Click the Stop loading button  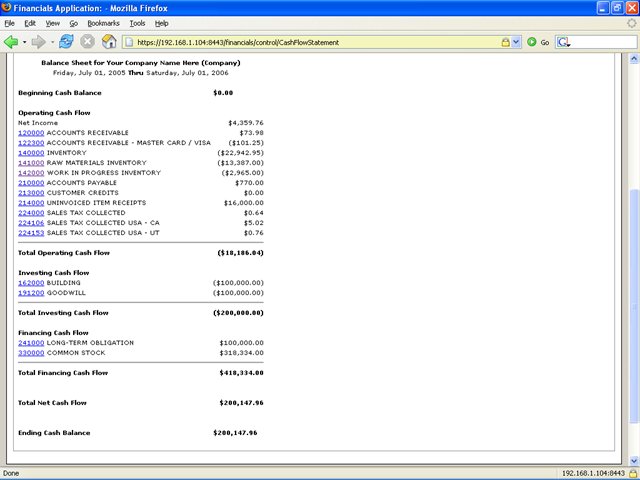(87, 42)
